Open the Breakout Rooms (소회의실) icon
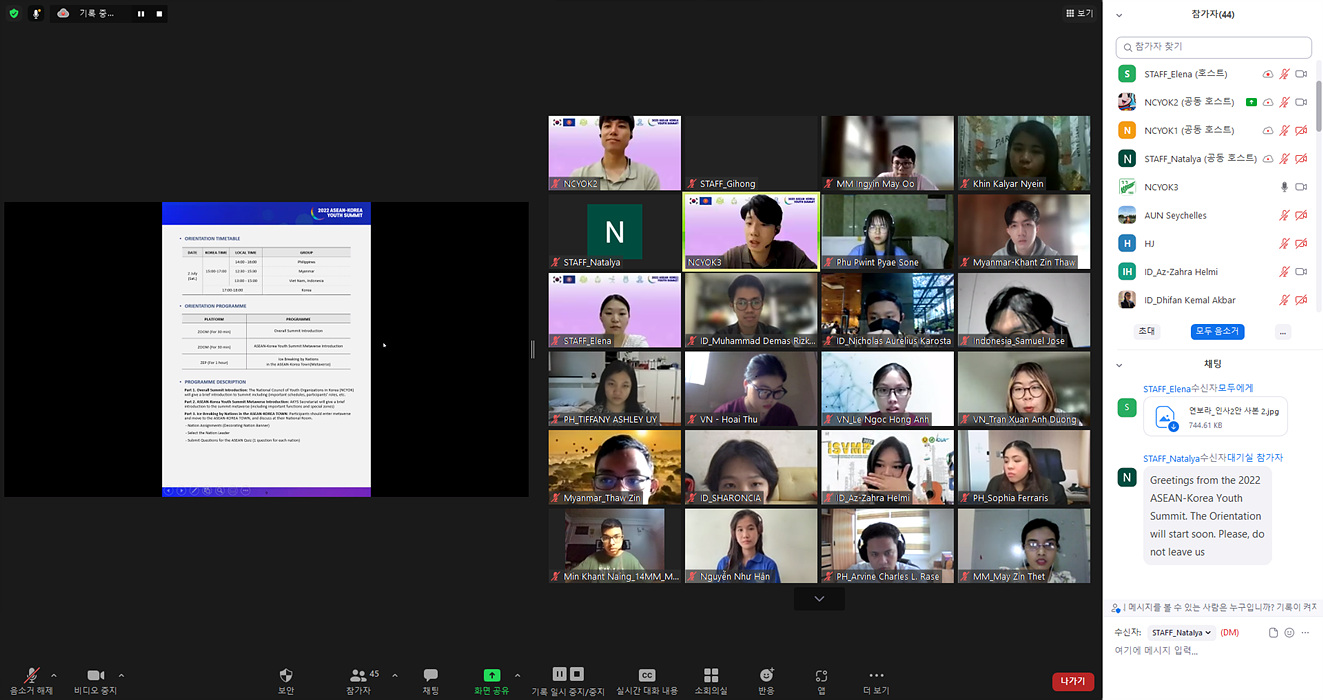Image resolution: width=1323 pixels, height=700 pixels. [x=711, y=677]
